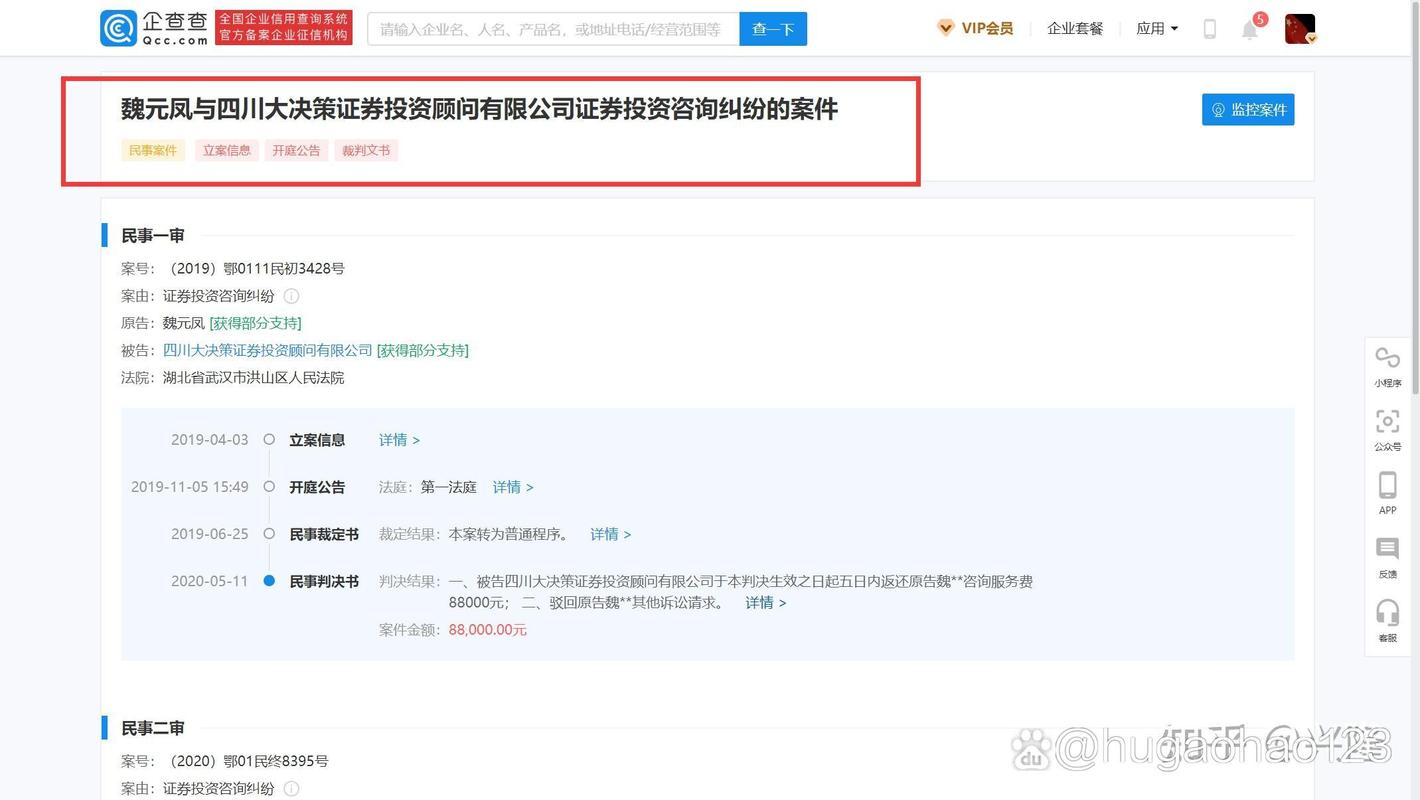The height and width of the screenshot is (800, 1420).
Task: Click the 监控案件 button
Action: 1248,110
